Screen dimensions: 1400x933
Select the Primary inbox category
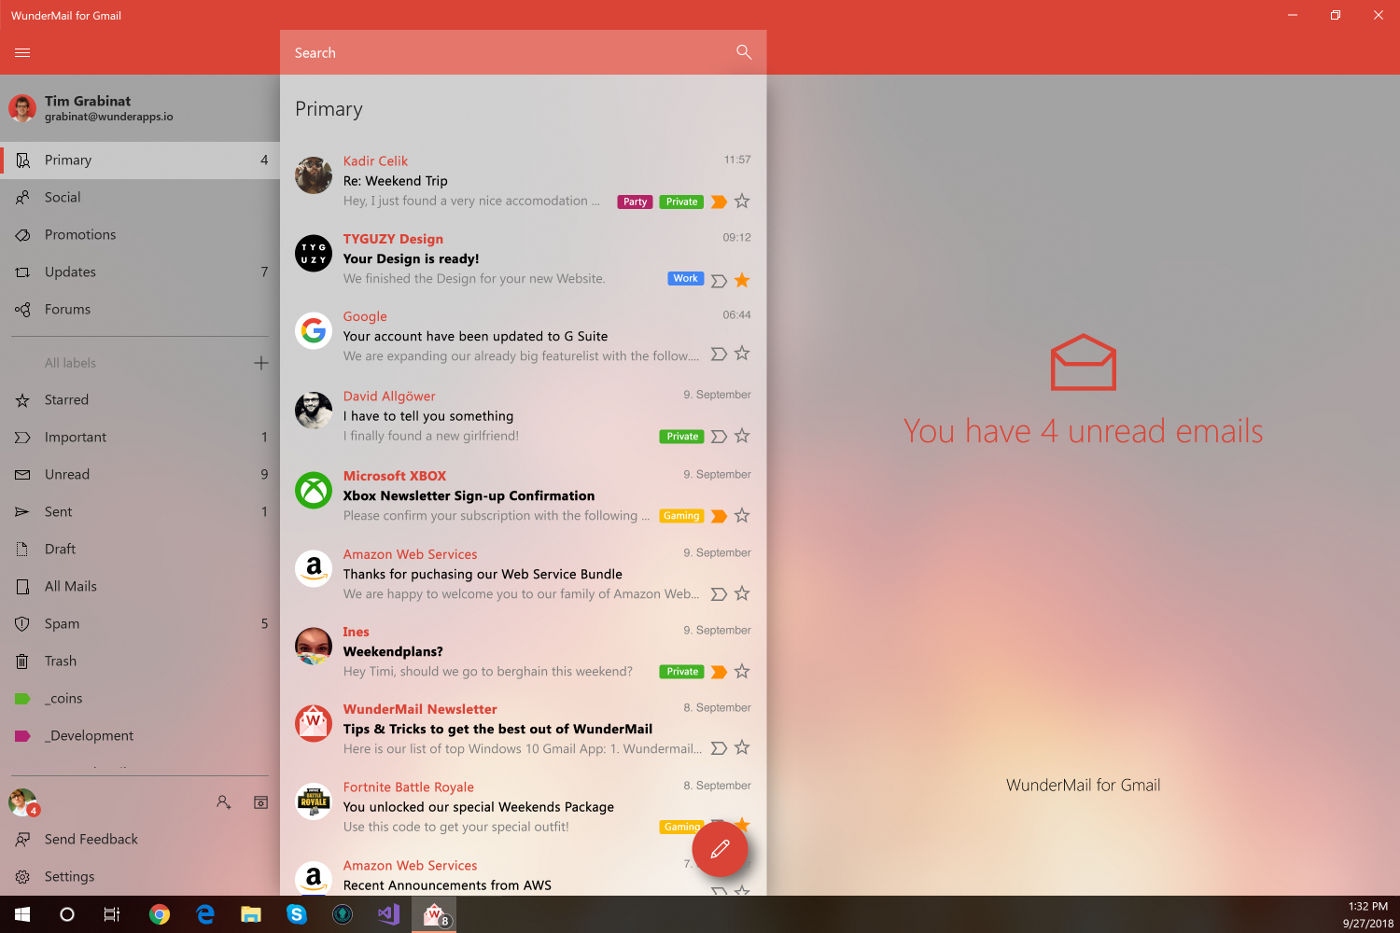(x=140, y=160)
